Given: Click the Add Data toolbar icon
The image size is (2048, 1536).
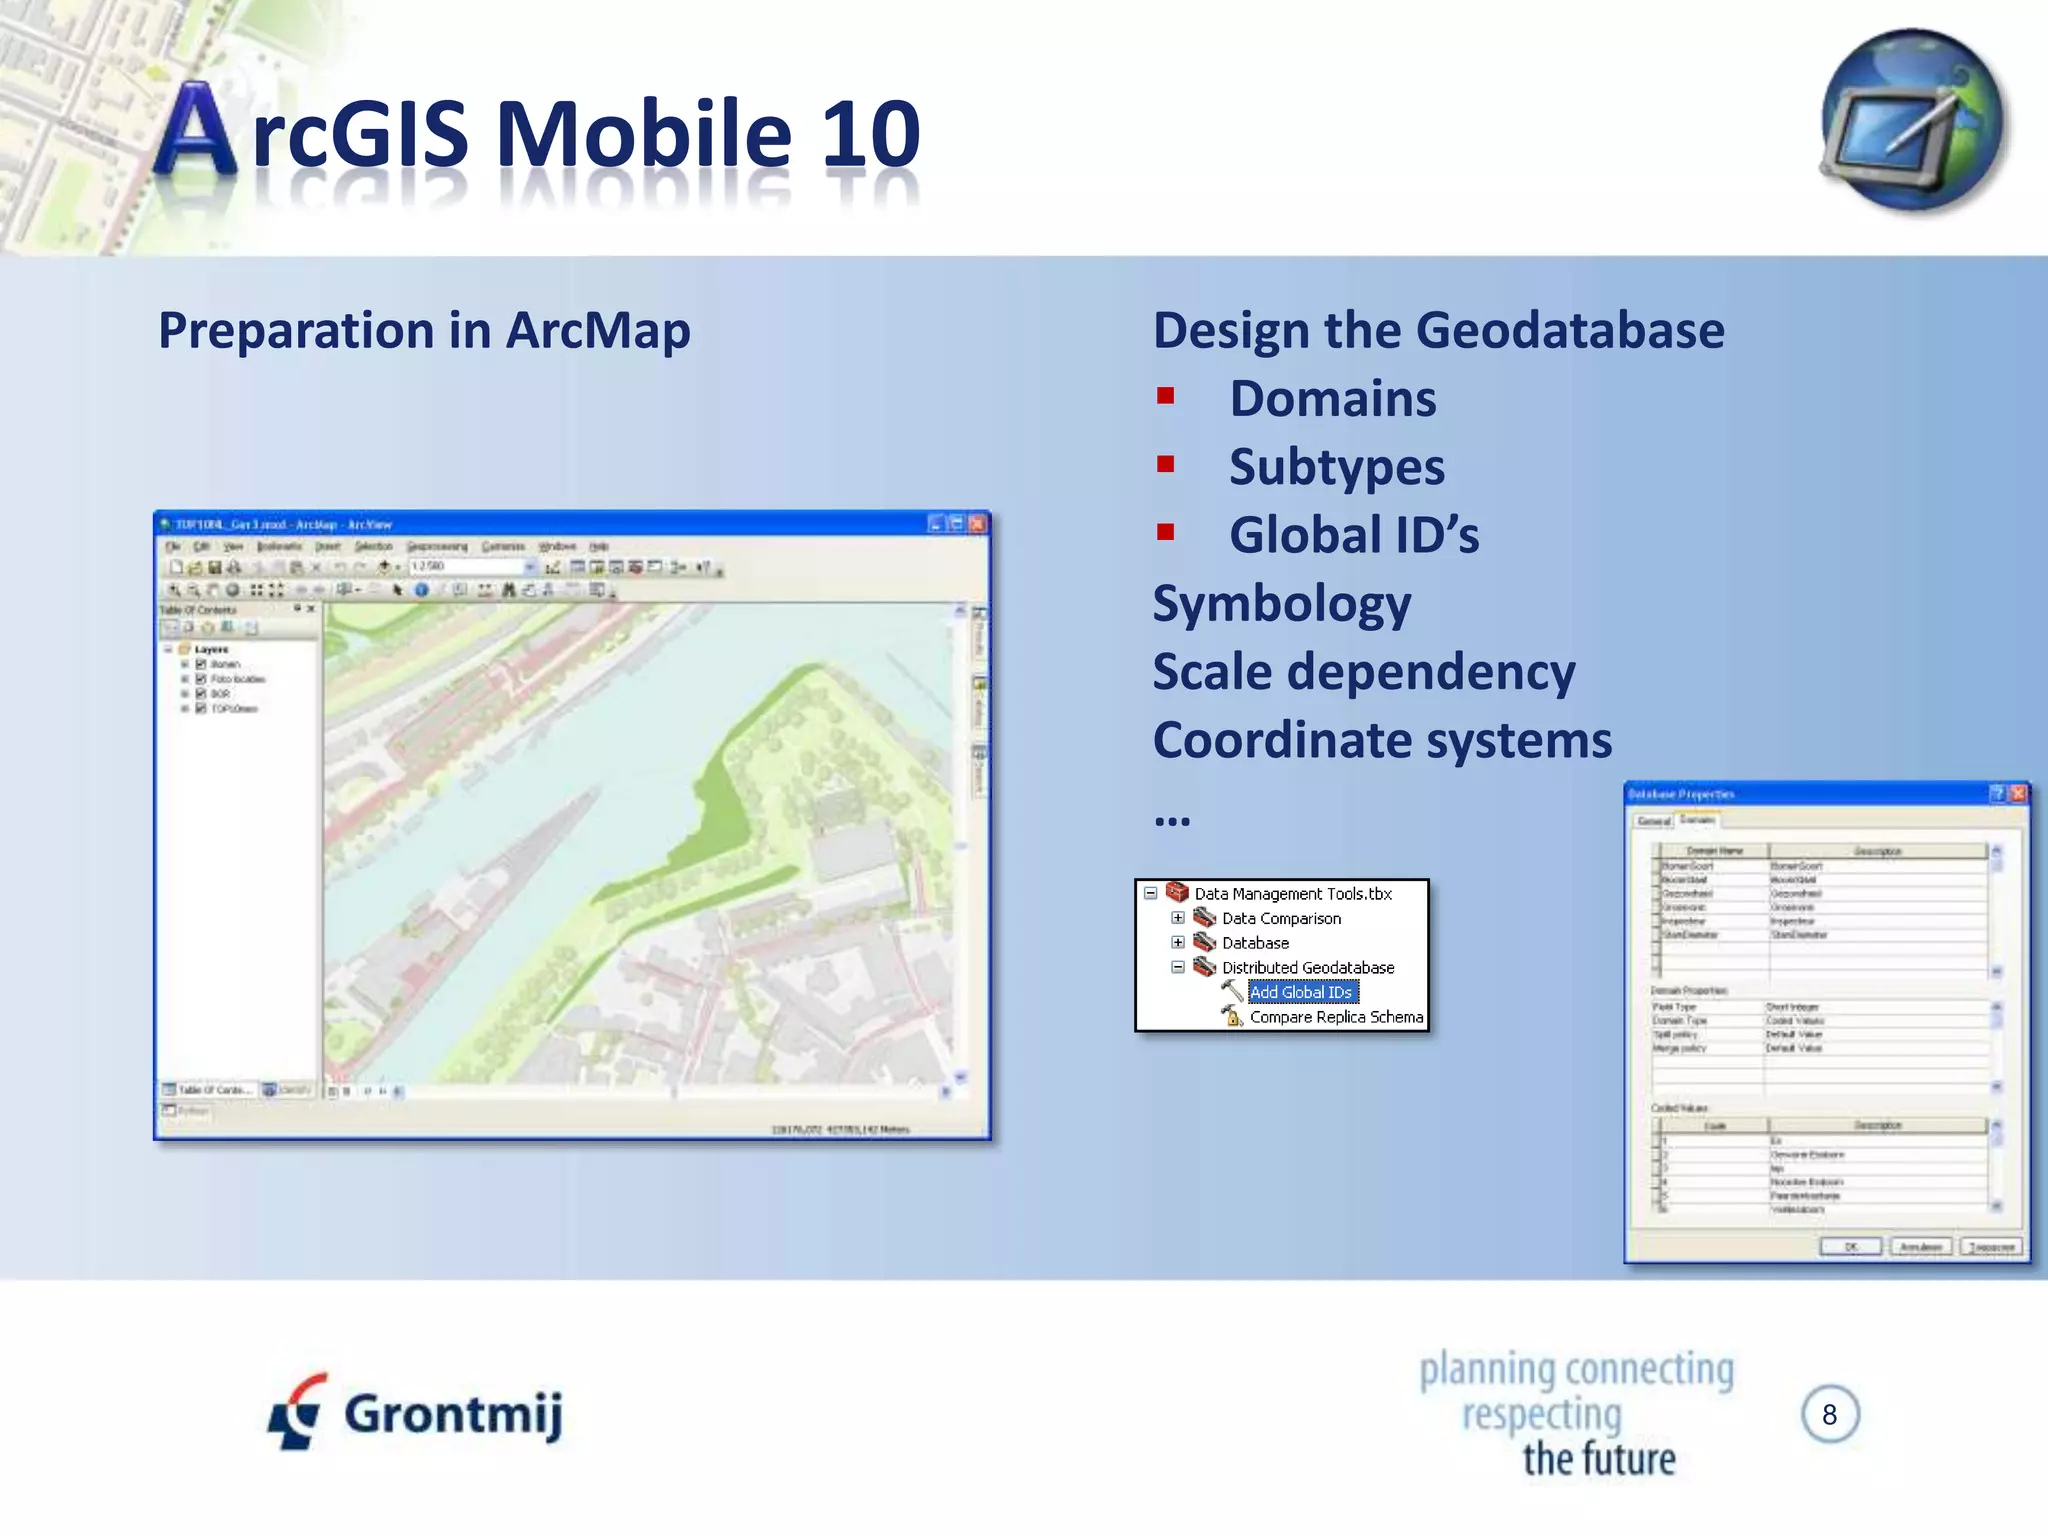Looking at the screenshot, I should [383, 567].
